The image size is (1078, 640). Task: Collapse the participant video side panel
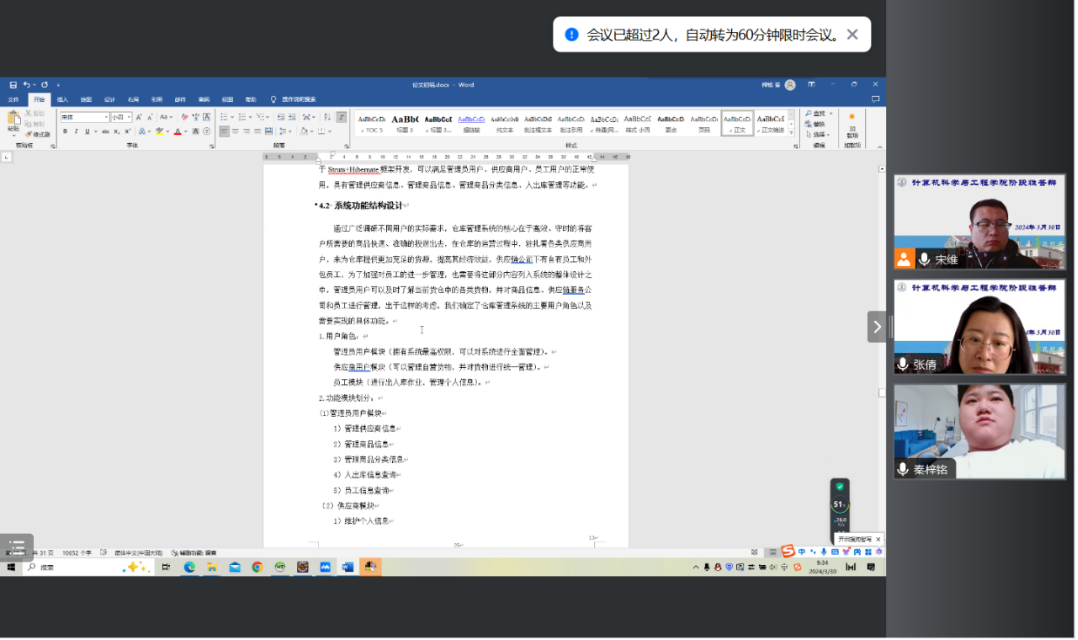click(x=877, y=326)
